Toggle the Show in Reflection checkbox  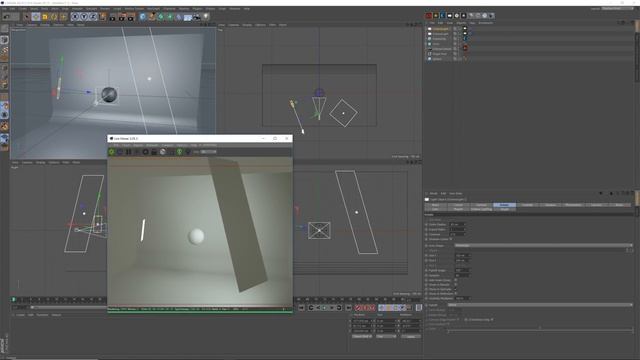click(x=456, y=293)
